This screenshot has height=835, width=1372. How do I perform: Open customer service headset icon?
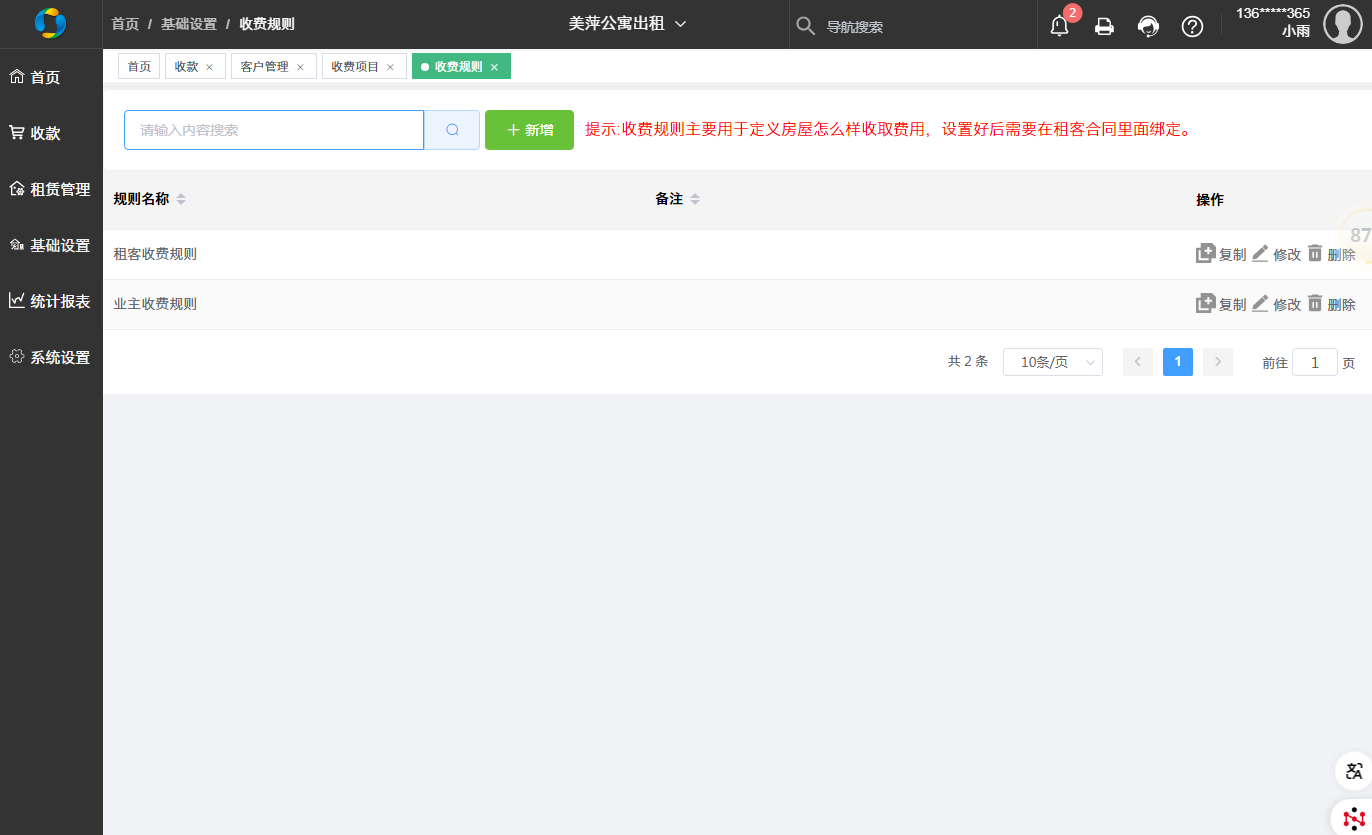1148,27
